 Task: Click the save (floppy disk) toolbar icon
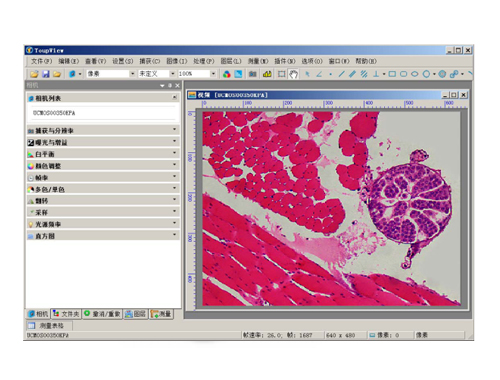coord(46,74)
